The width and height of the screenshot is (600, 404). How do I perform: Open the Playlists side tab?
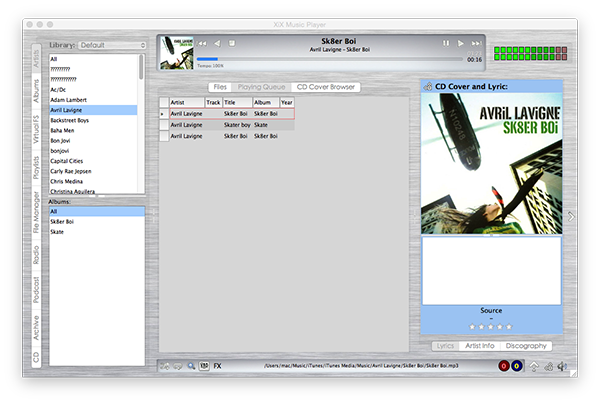click(36, 167)
